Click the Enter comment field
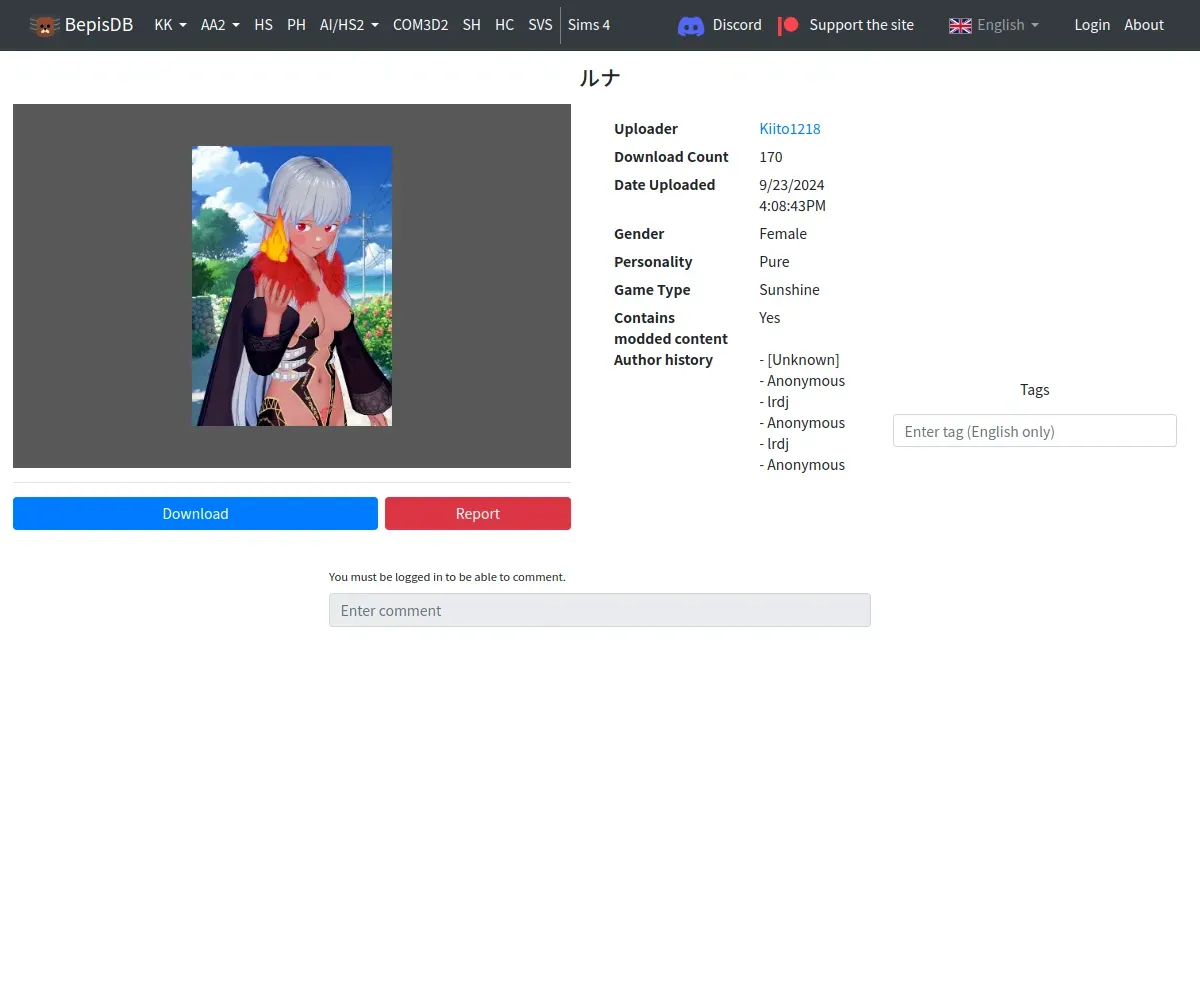The height and width of the screenshot is (1000, 1200). 600,610
